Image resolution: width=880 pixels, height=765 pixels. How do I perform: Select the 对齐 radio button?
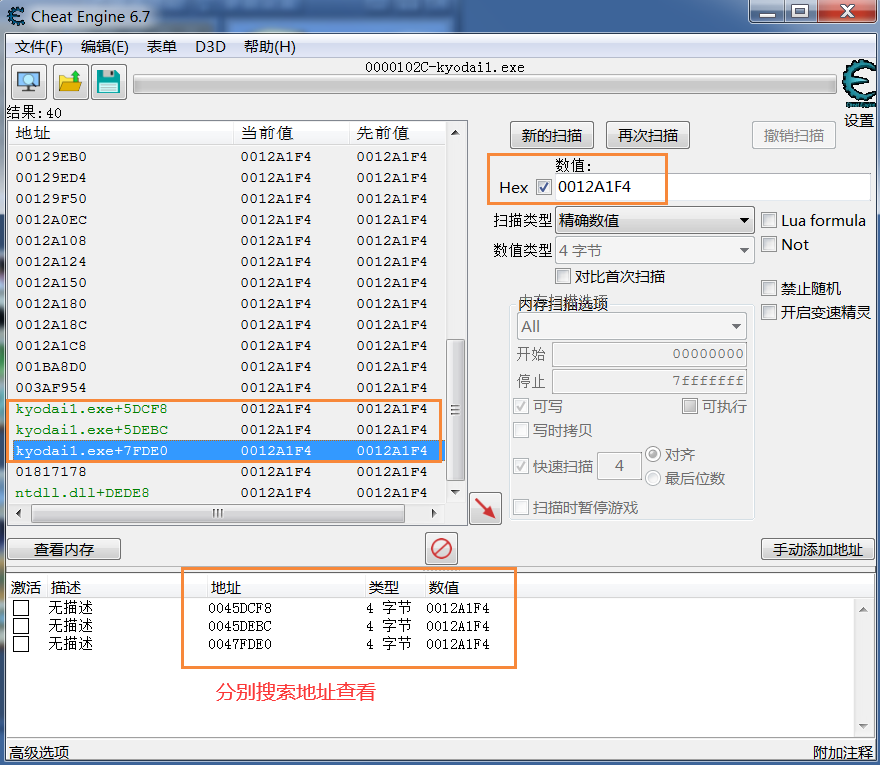pyautogui.click(x=653, y=453)
